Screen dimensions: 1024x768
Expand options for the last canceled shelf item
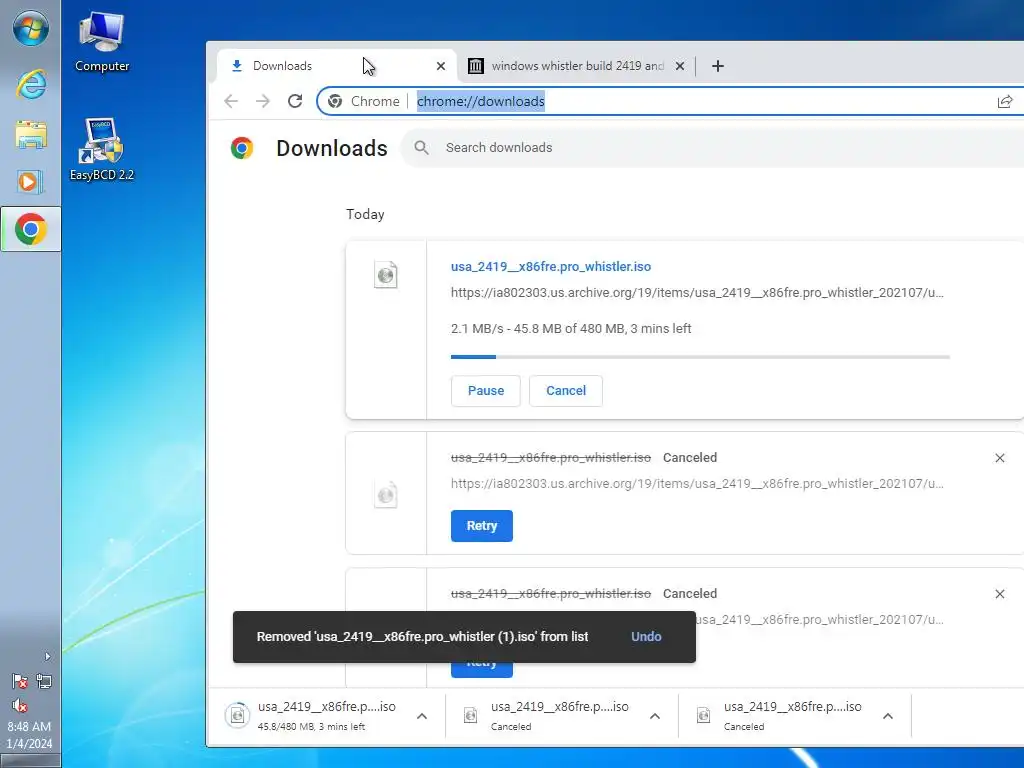click(x=888, y=716)
